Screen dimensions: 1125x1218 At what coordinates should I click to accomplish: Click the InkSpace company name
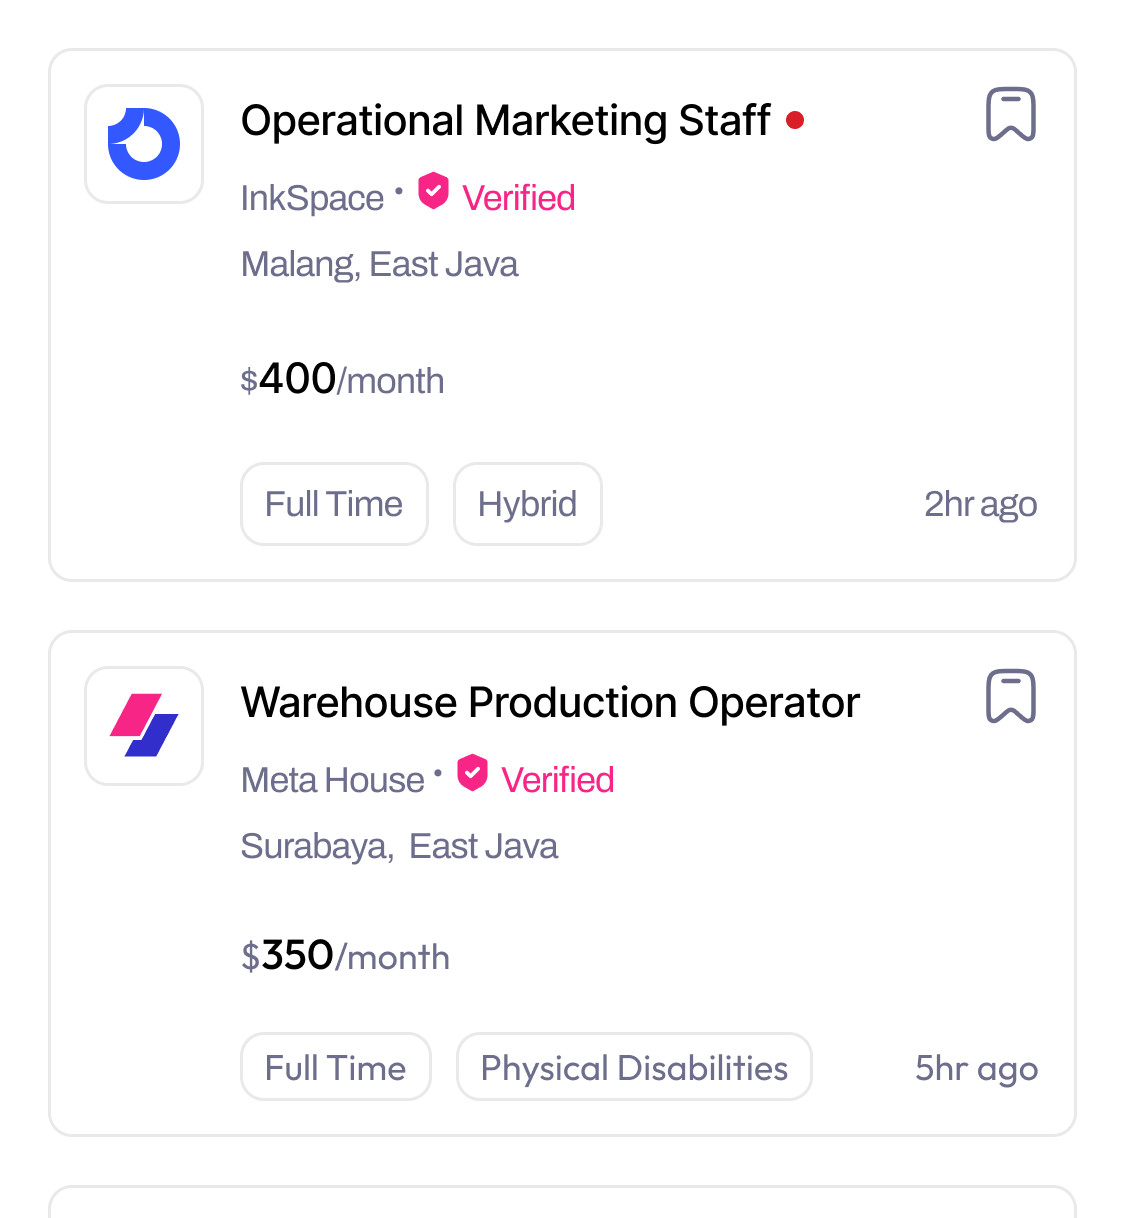pyautogui.click(x=312, y=198)
